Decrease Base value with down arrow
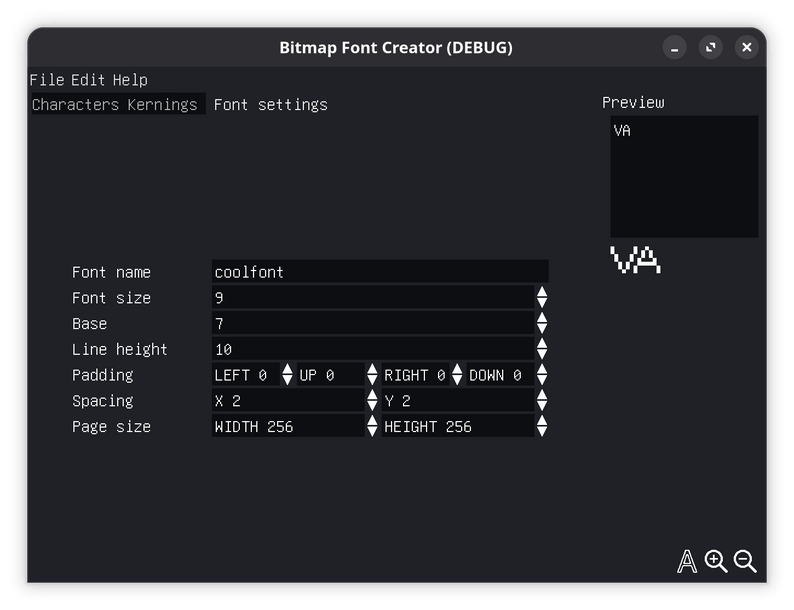Image resolution: width=794 pixels, height=610 pixels. coord(542,329)
